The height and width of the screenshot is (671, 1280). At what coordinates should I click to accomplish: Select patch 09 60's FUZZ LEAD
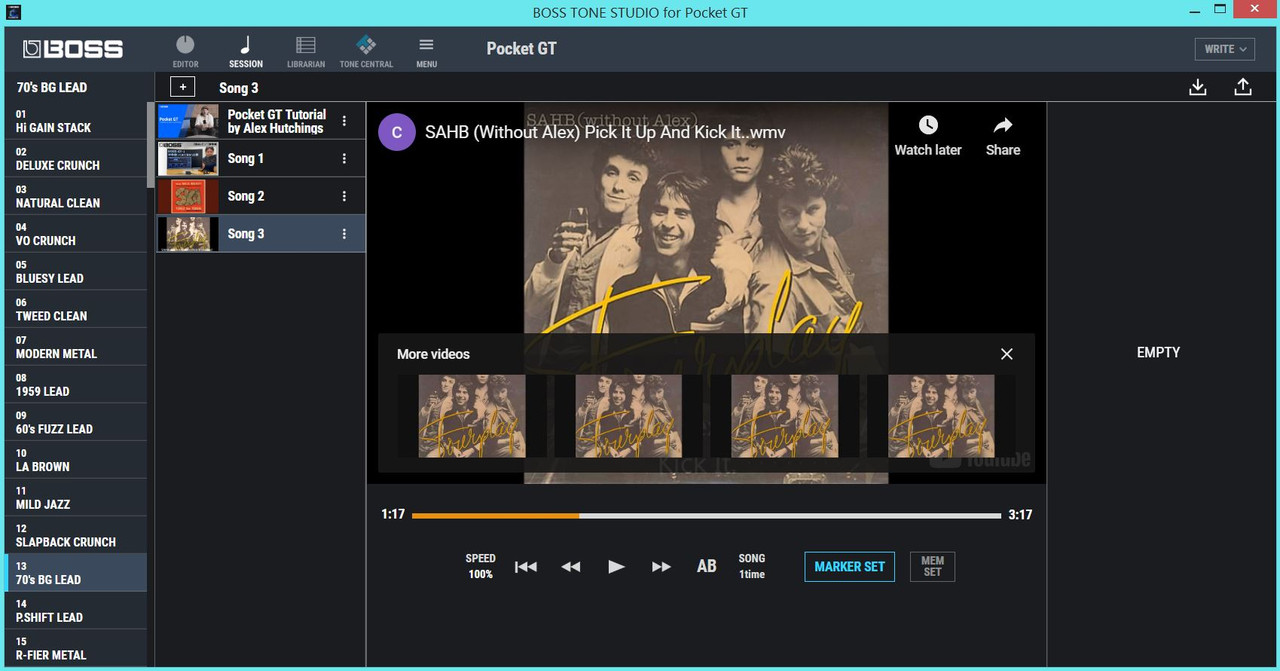[76, 422]
